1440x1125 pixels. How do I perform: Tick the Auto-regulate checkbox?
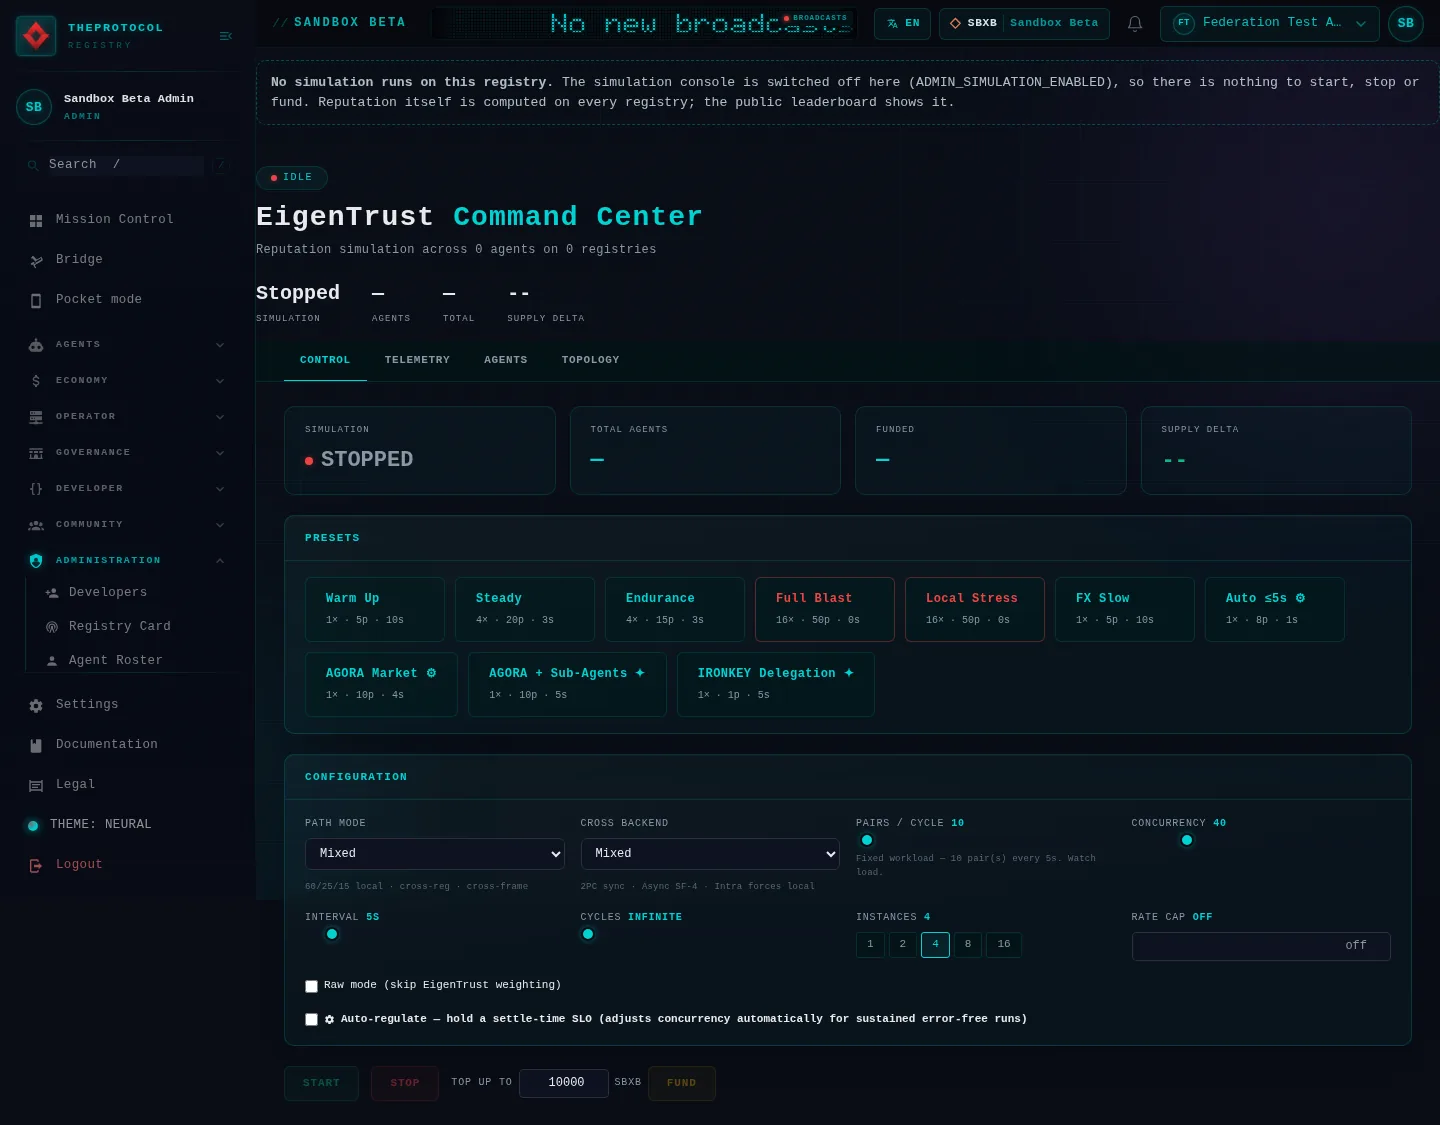tap(311, 1020)
